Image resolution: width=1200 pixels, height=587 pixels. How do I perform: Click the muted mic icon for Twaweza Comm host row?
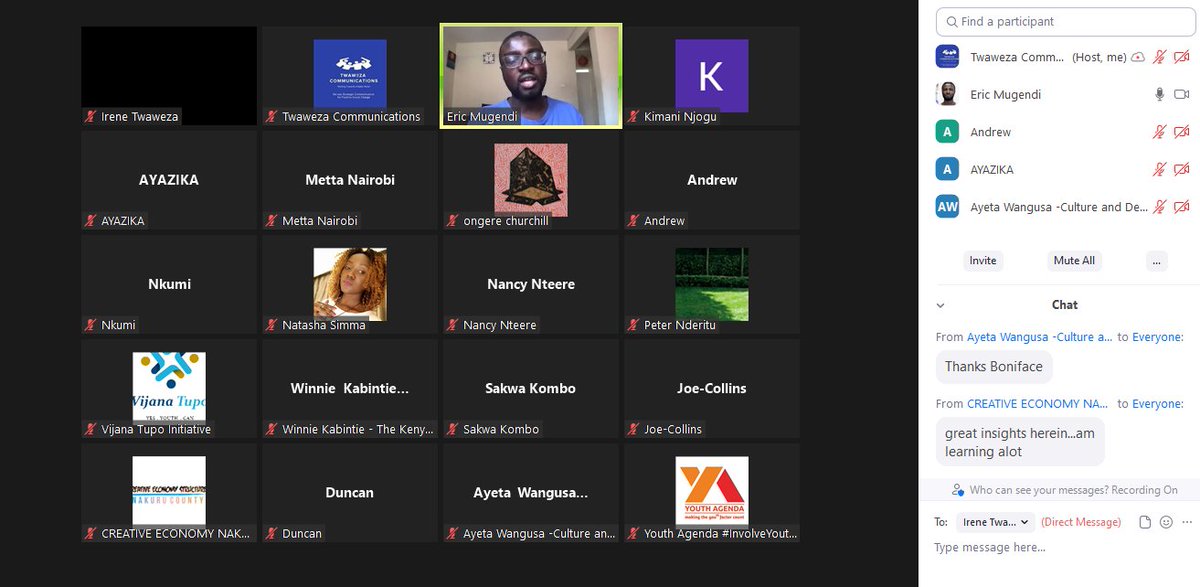click(x=1160, y=57)
